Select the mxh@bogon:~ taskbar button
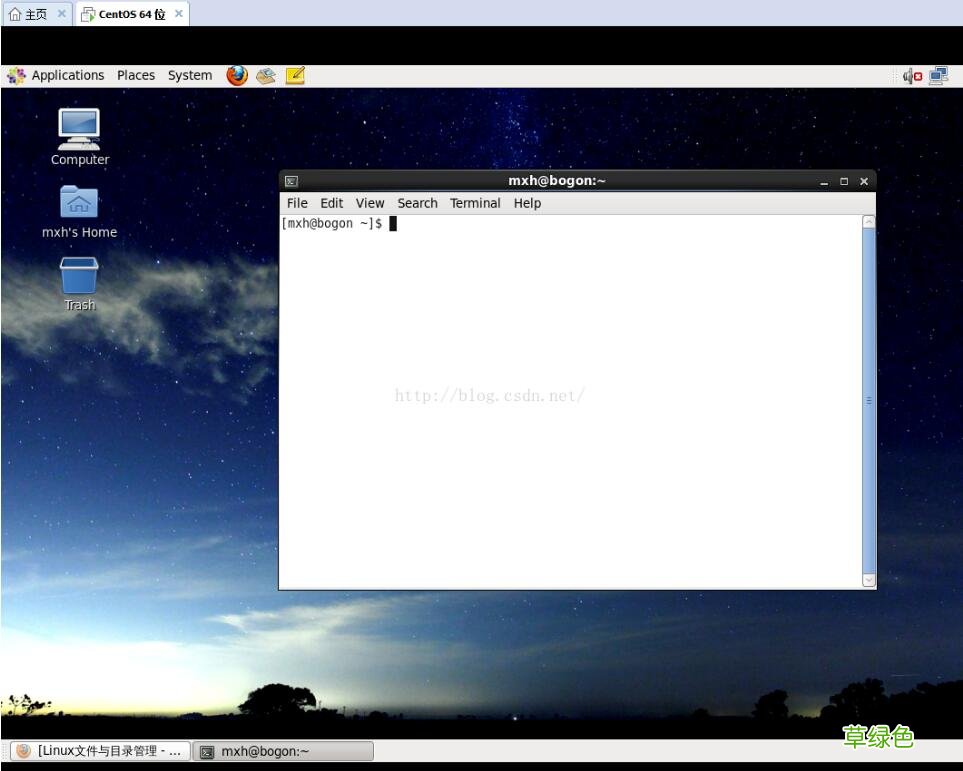The image size is (963, 771). 283,751
